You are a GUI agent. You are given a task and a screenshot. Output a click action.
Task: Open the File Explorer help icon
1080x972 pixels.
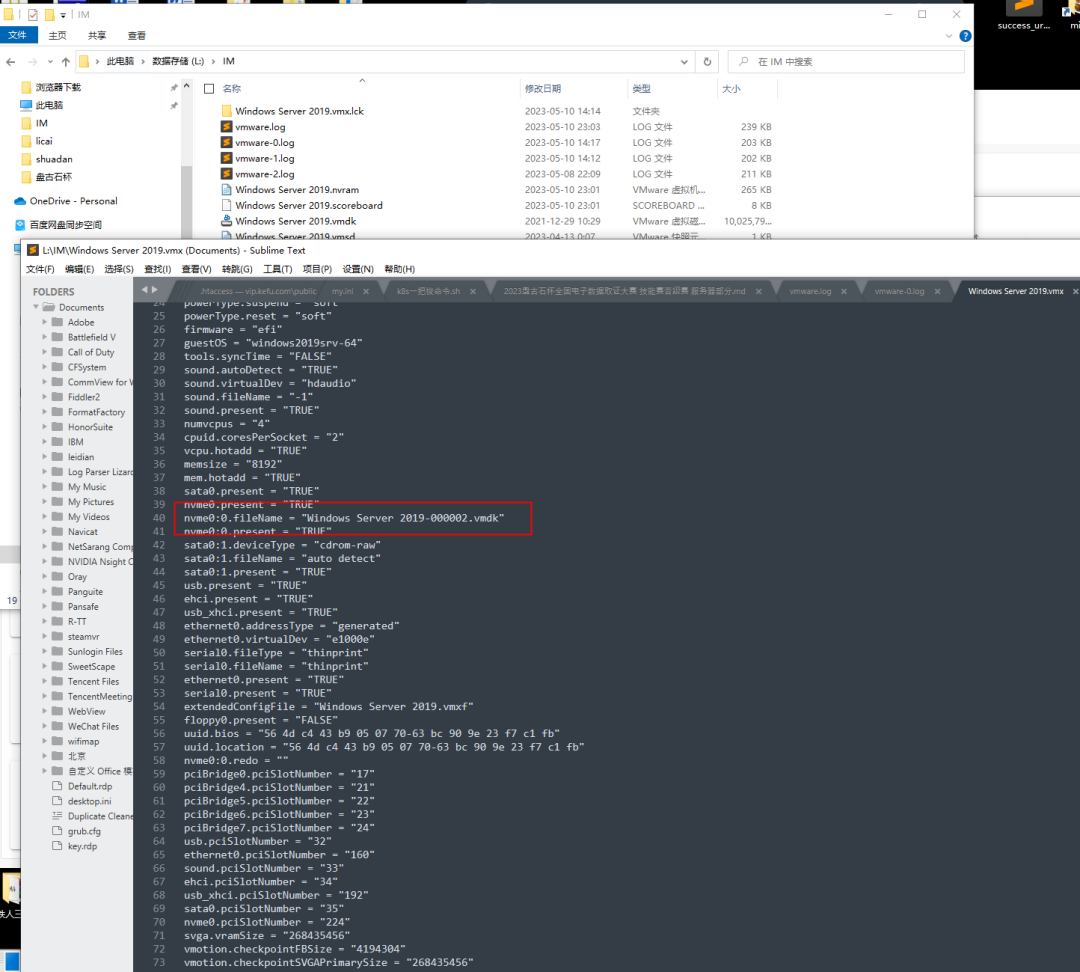[965, 36]
